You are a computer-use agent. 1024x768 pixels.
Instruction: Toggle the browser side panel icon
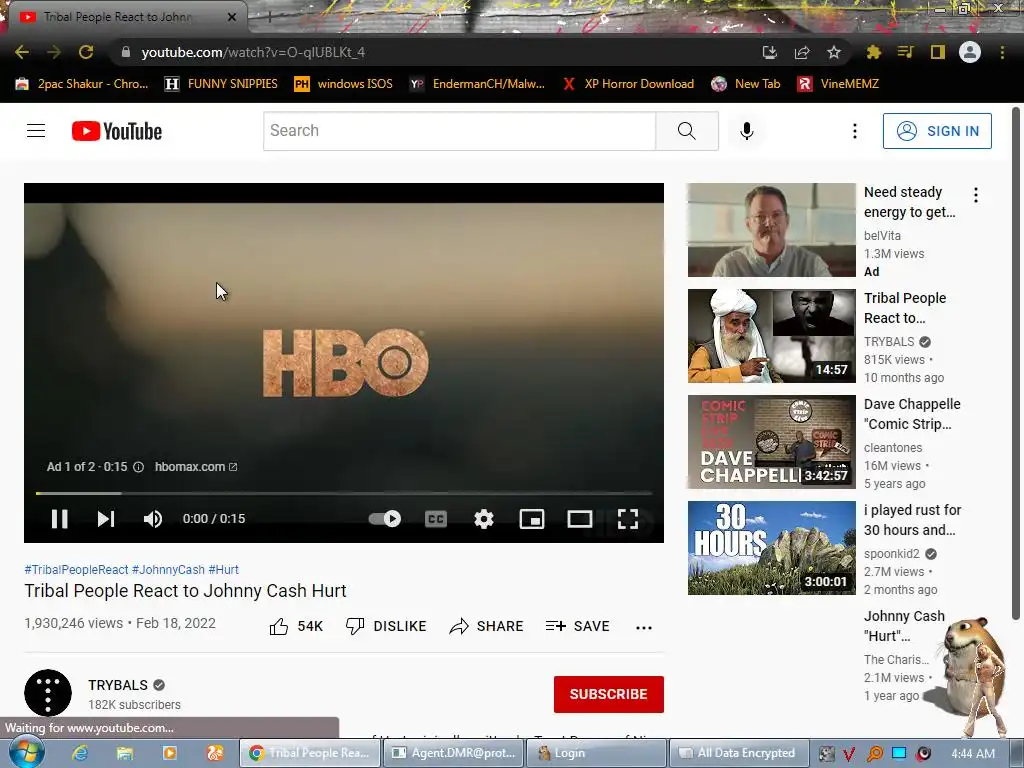coord(938,52)
